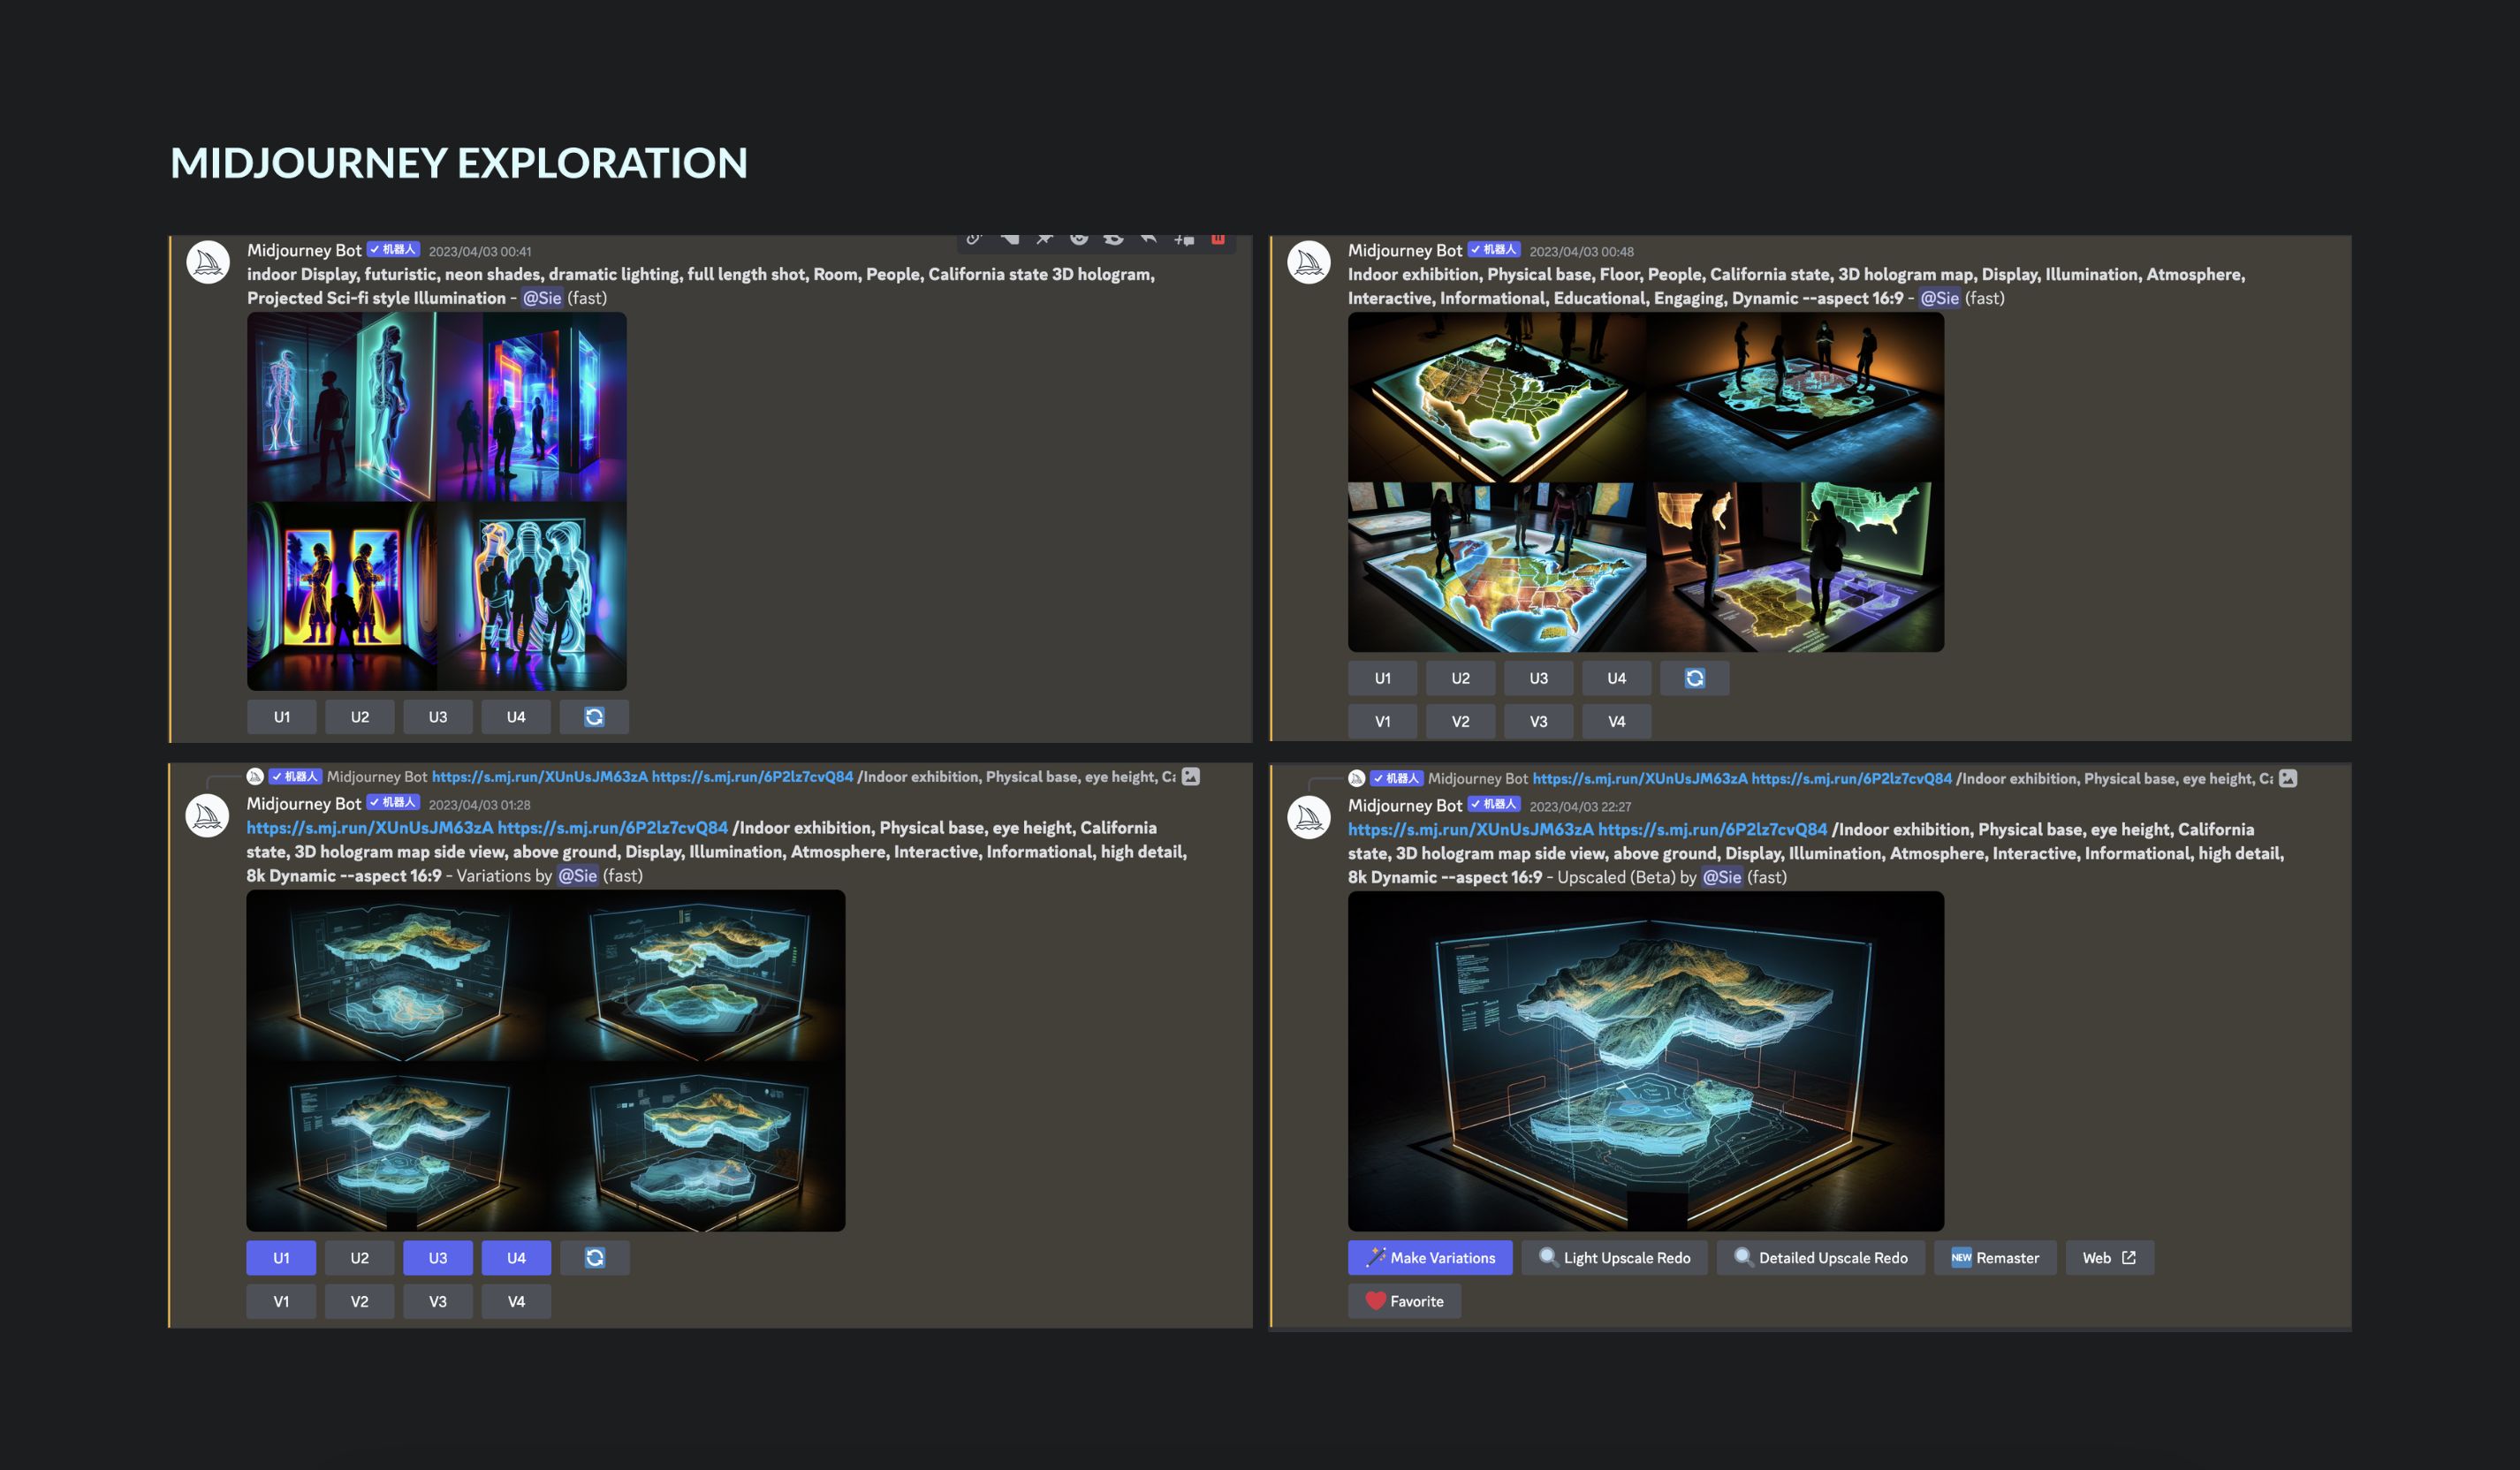Image resolution: width=2520 pixels, height=1470 pixels.
Task: Open s.mj.run/XUnUsJM63zA link in the 01:28 message
Action: pos(369,828)
